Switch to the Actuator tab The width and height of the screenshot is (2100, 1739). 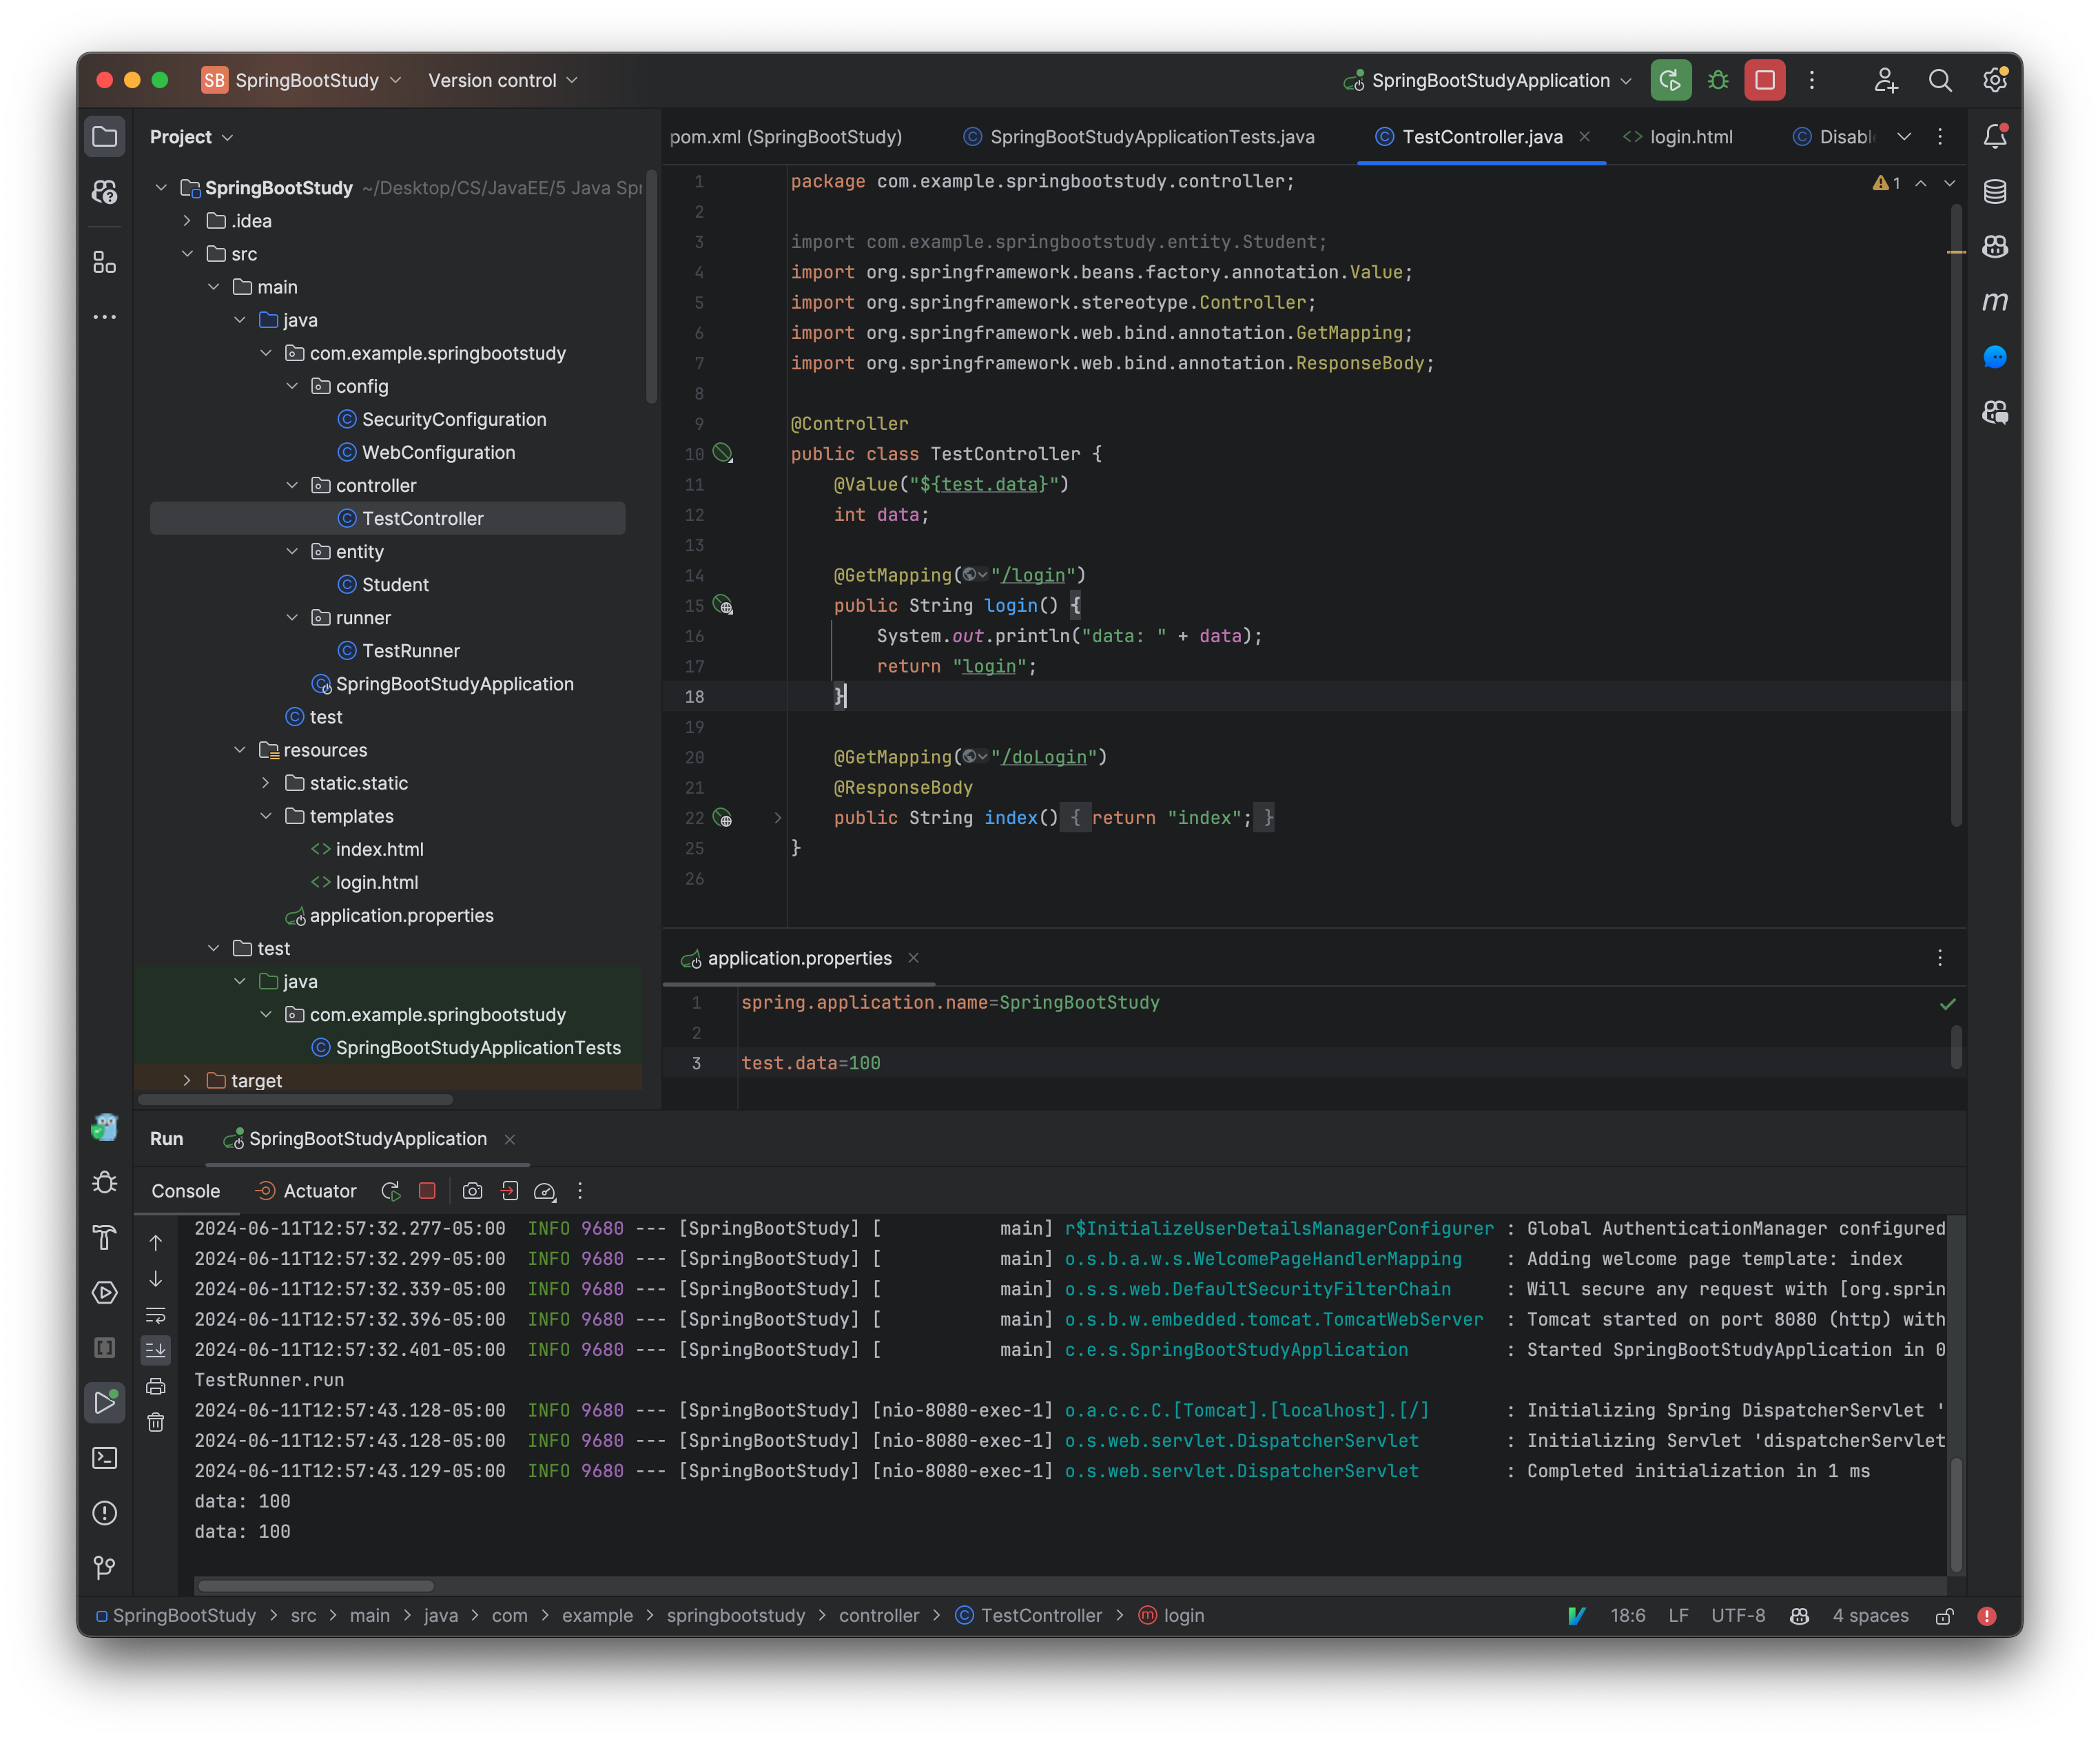tap(318, 1191)
